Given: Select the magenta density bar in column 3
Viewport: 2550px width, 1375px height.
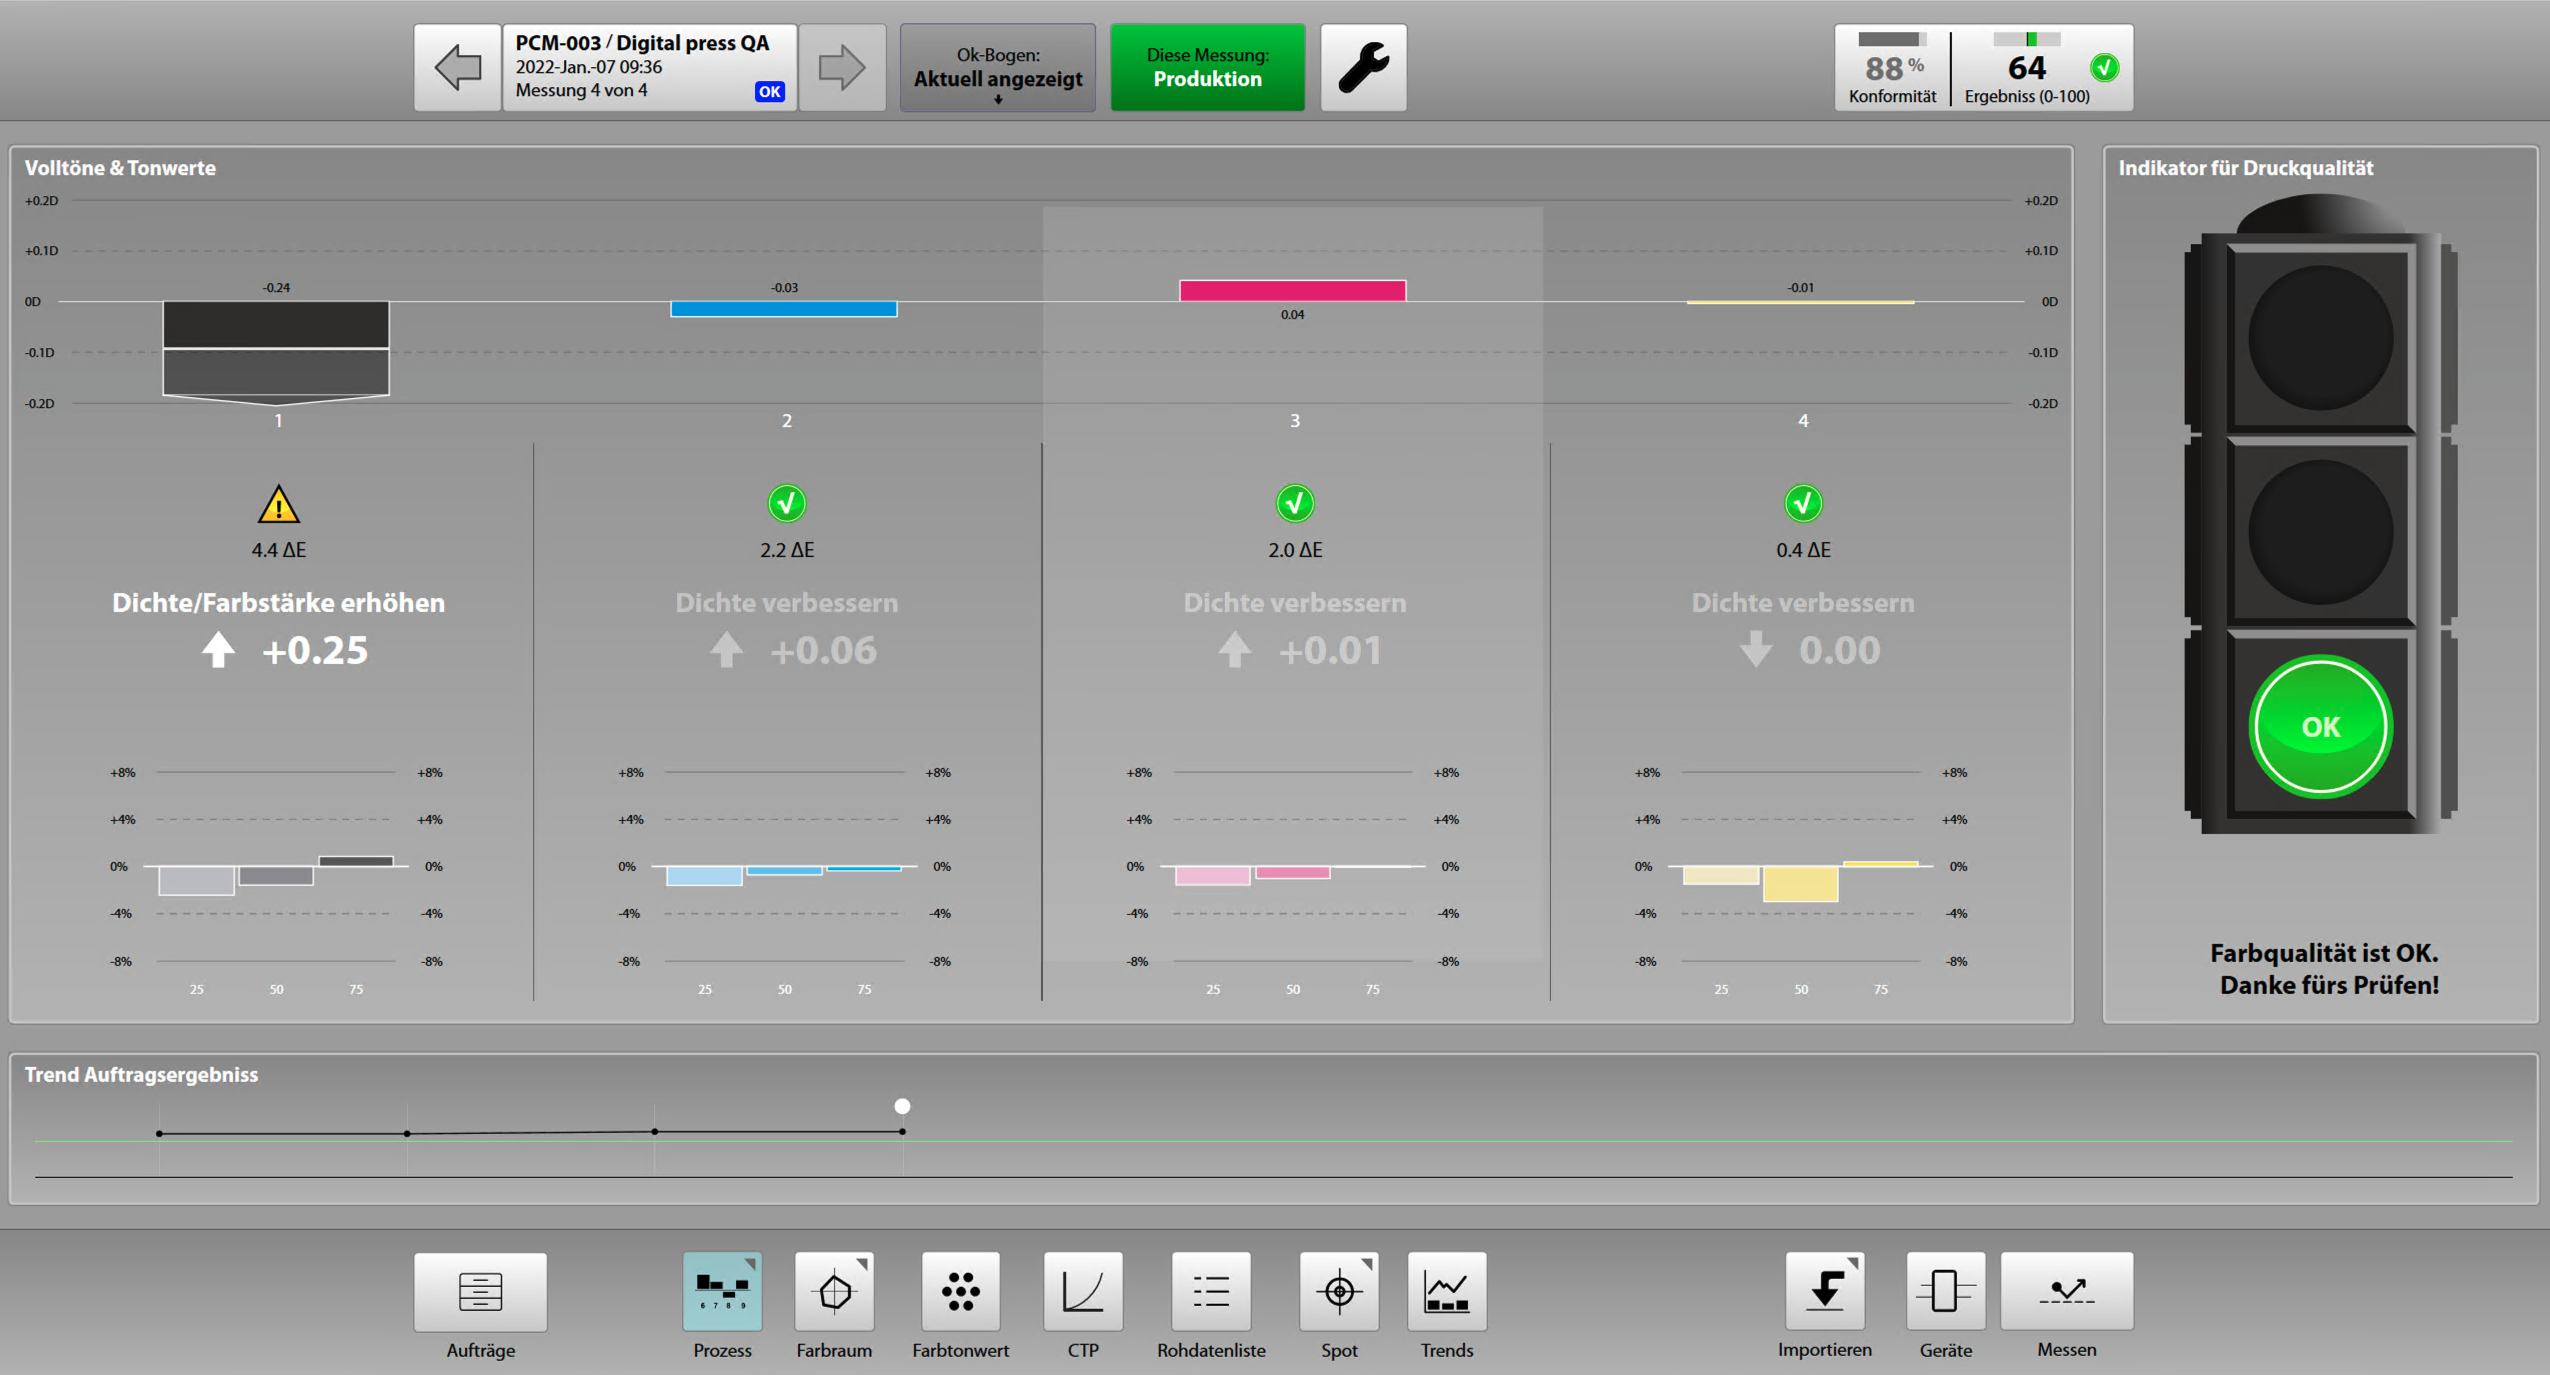Looking at the screenshot, I should point(1292,290).
